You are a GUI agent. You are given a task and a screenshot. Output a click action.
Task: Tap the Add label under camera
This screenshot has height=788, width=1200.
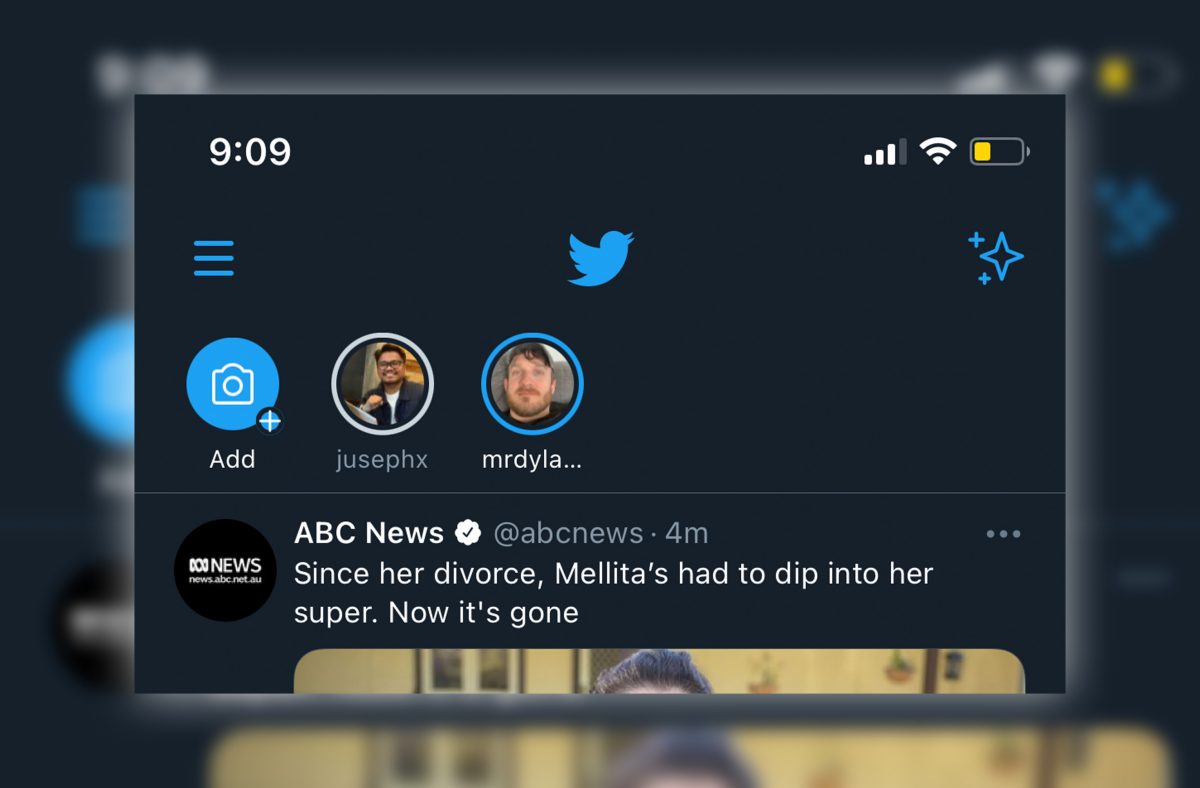coord(232,459)
